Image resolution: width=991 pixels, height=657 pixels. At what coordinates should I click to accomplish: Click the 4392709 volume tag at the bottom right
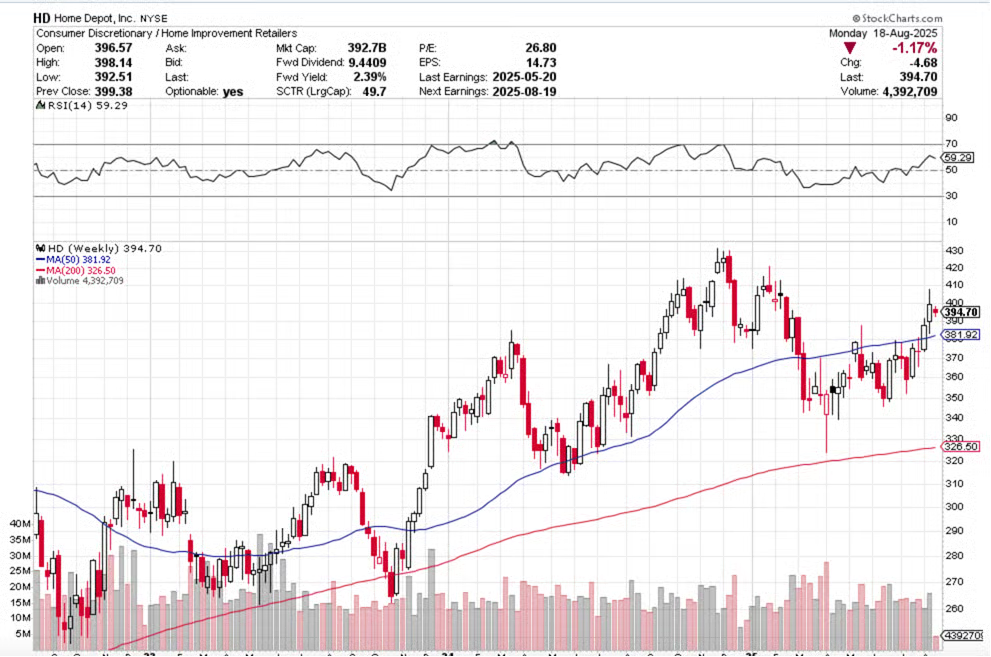pyautogui.click(x=962, y=635)
